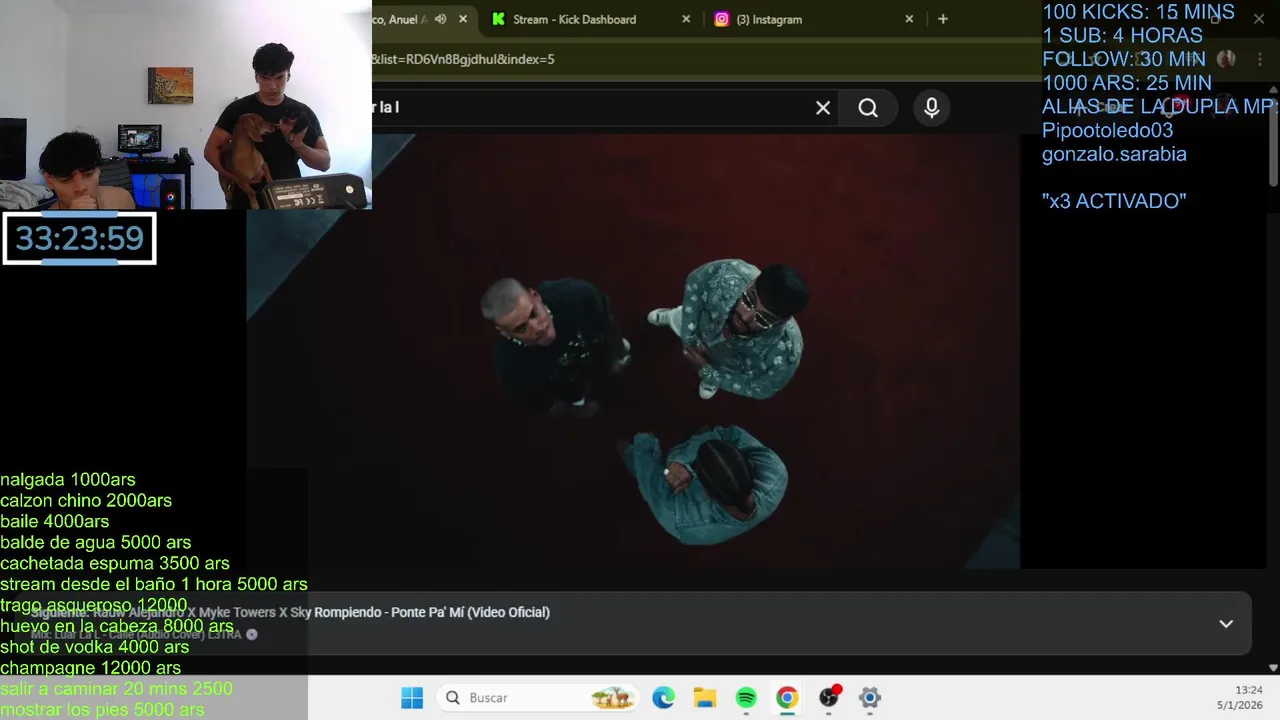1280x720 pixels.
Task: Open the Windows Start menu
Action: 412,698
